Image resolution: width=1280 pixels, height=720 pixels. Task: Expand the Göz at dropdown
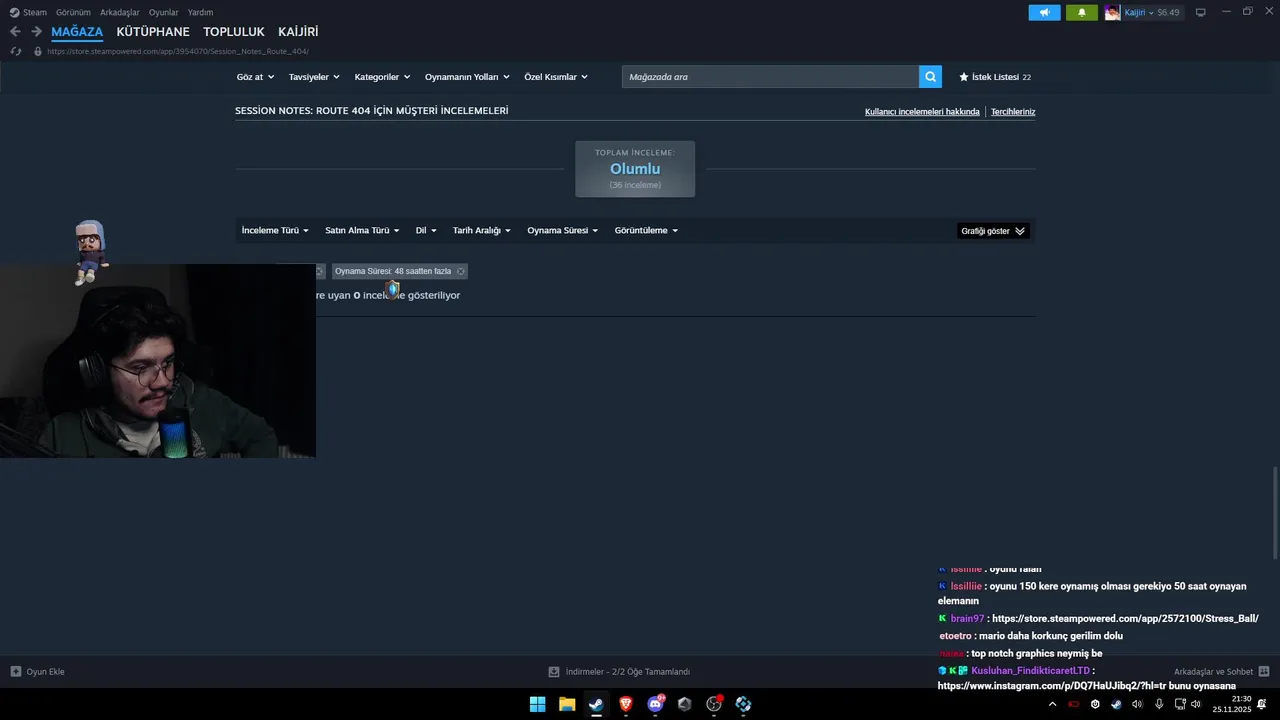coord(255,77)
